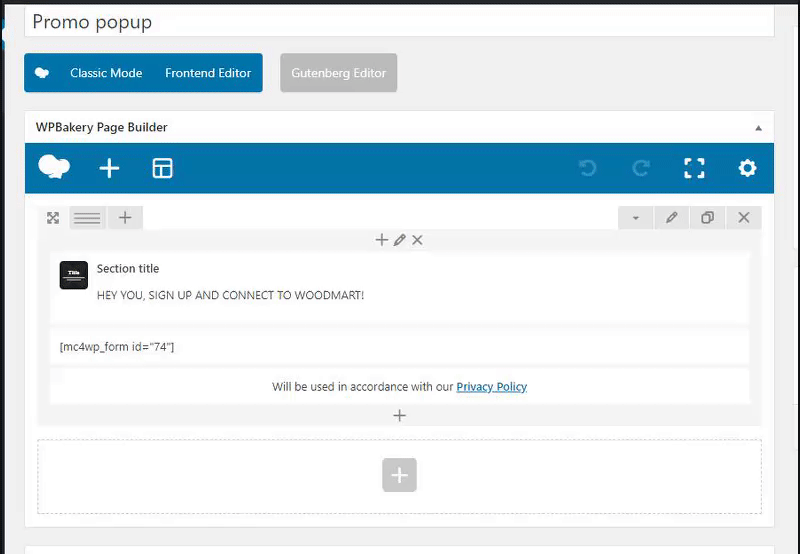800x554 pixels.
Task: Change row layout with lines icon
Action: [87, 218]
